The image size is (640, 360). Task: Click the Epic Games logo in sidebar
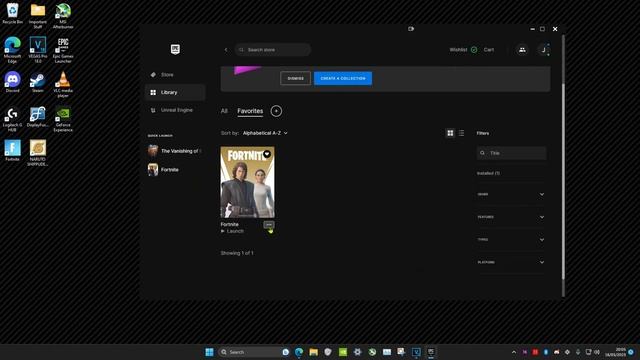[x=175, y=49]
